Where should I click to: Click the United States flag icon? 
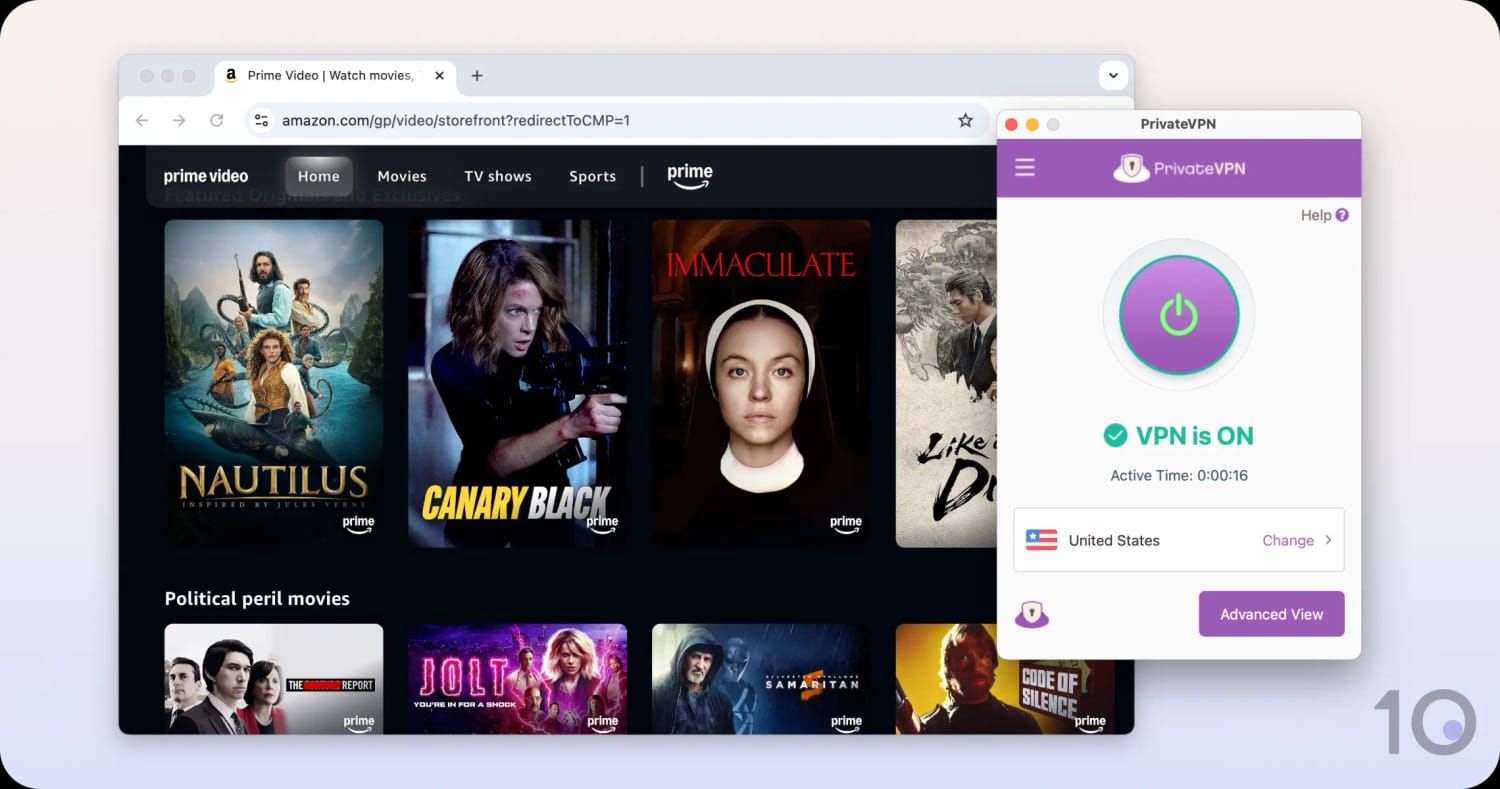point(1042,540)
